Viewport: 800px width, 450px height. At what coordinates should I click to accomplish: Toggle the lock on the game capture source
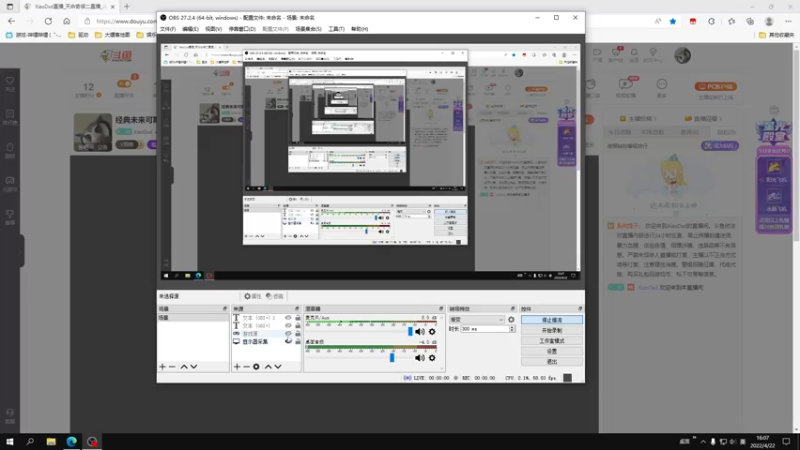pos(297,333)
